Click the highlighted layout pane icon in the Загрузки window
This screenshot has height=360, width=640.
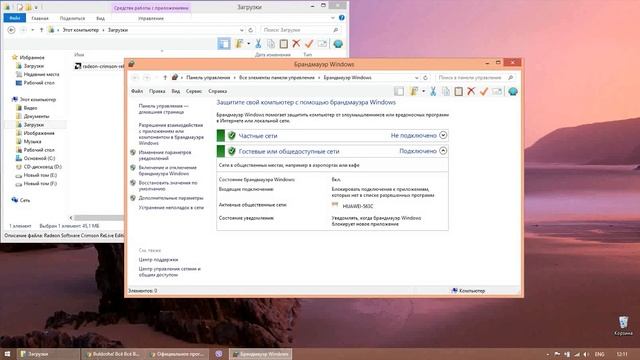224,44
